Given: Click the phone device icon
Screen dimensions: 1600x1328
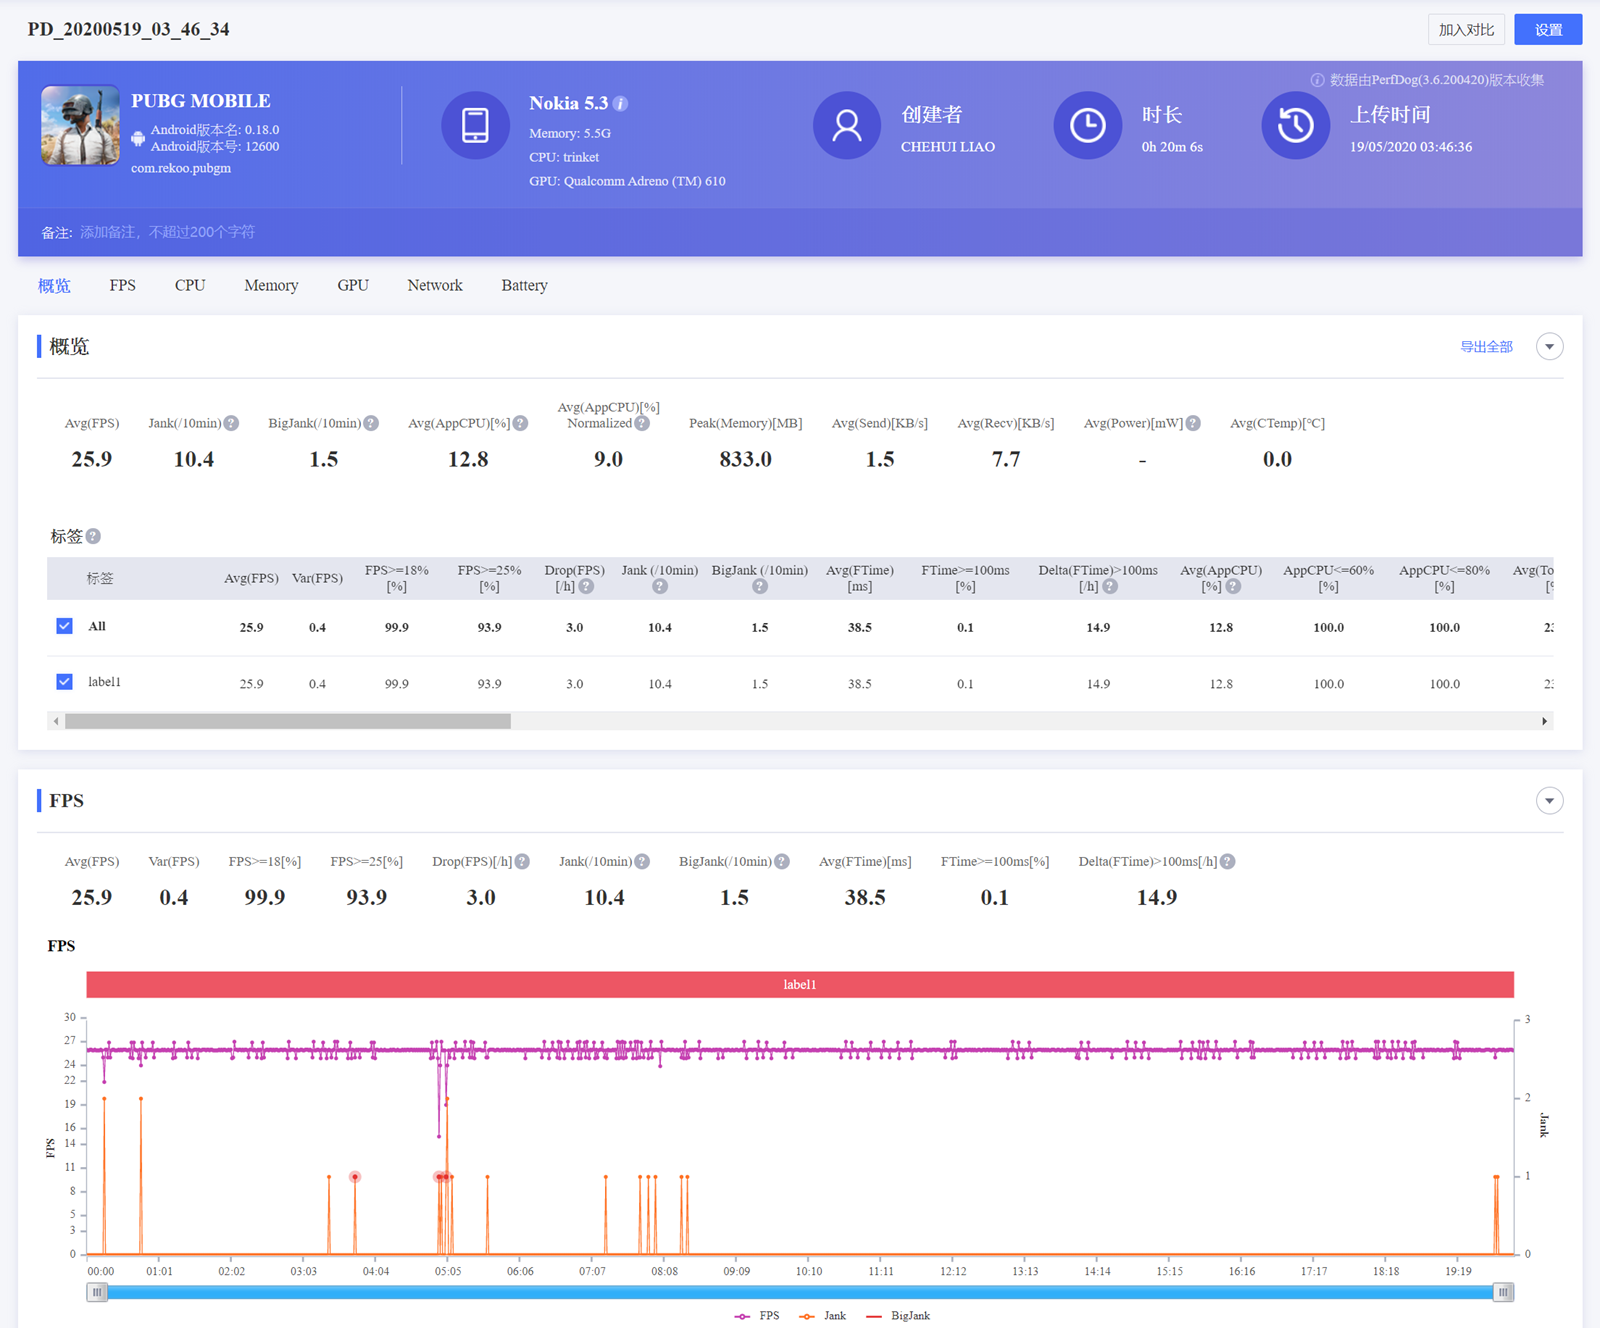Looking at the screenshot, I should click(475, 125).
